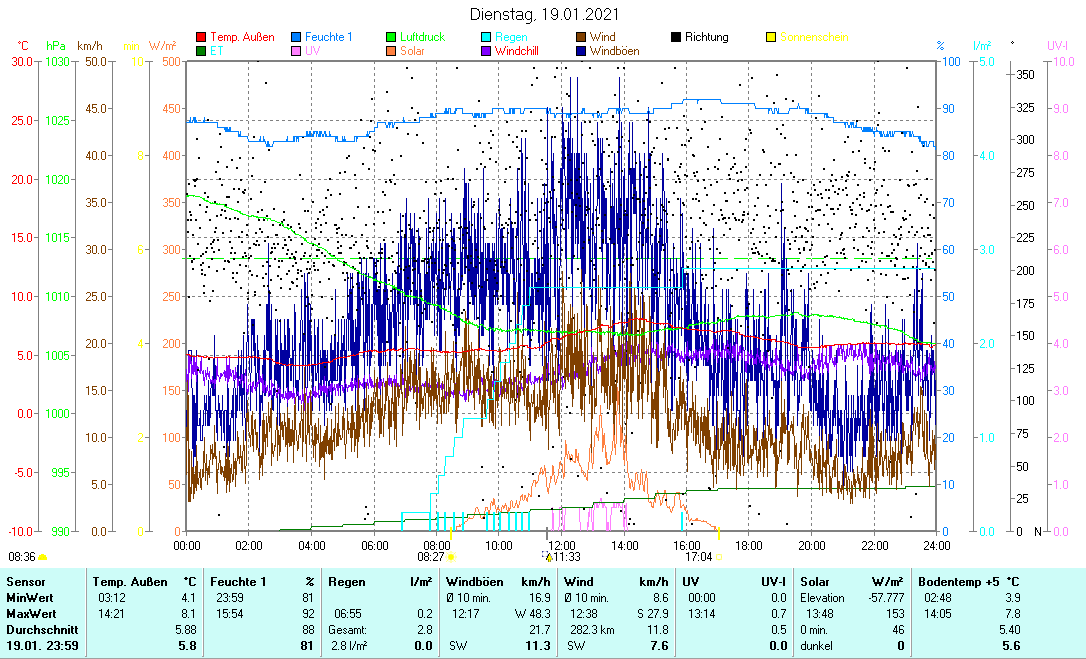Click the yellow Sonnenschein legend square
The image size is (1086, 659).
click(771, 37)
